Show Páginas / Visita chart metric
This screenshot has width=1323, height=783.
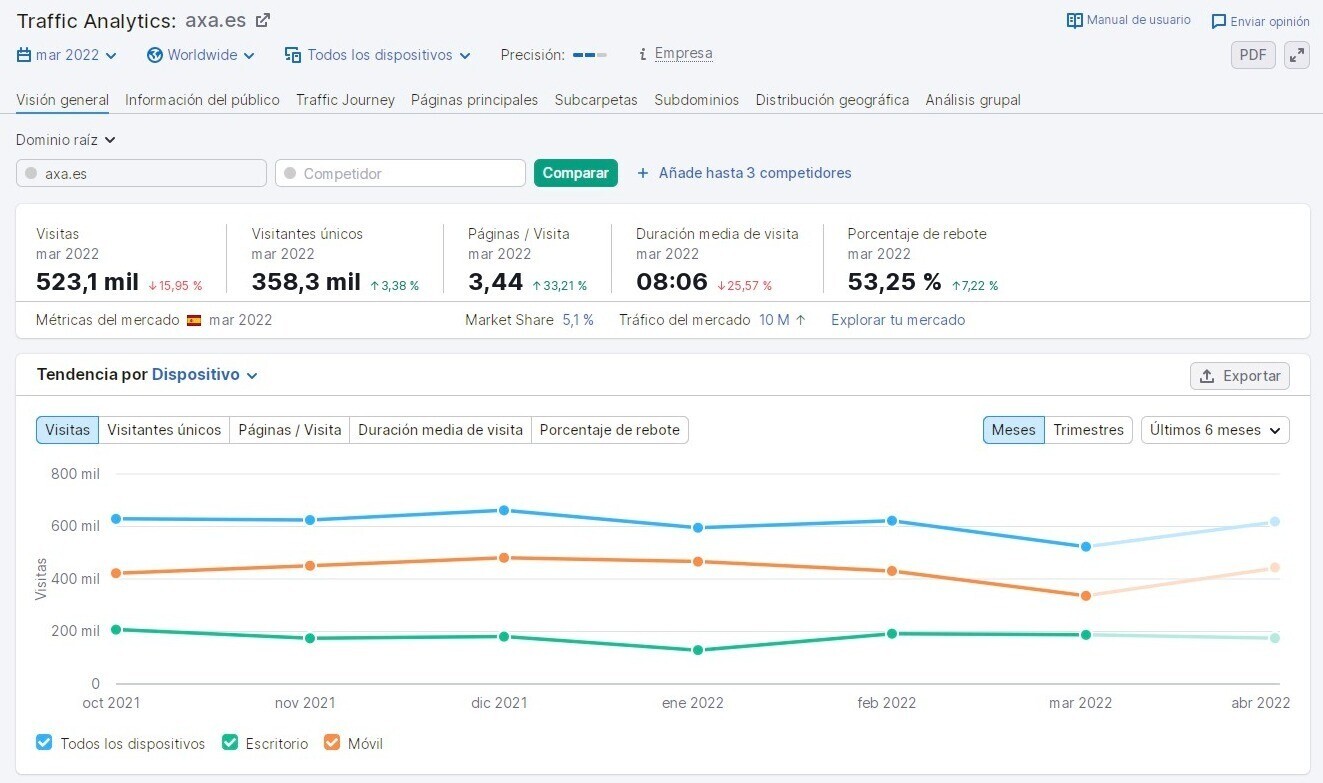click(290, 430)
